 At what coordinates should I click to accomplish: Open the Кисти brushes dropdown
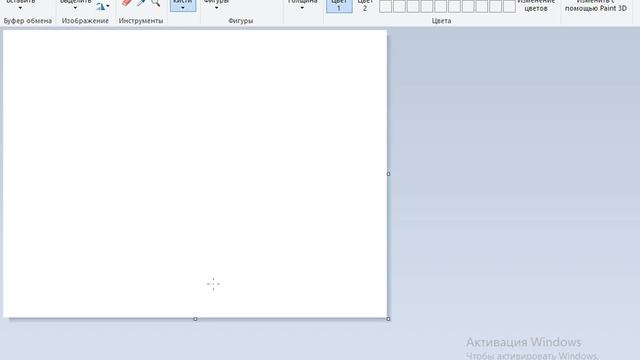tap(183, 5)
